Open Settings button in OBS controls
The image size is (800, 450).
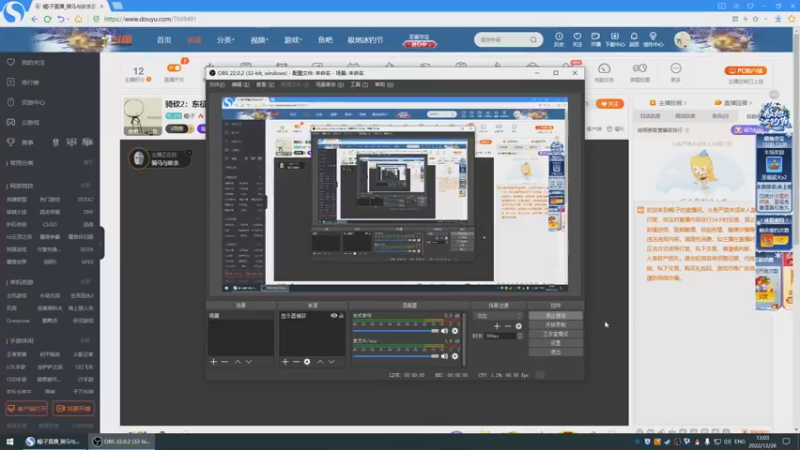(555, 343)
